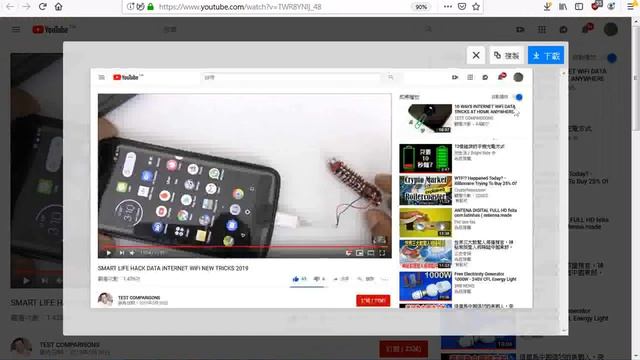Bookmark this page with the star icon
Screen dimensions: 640x360
pos(476,7)
